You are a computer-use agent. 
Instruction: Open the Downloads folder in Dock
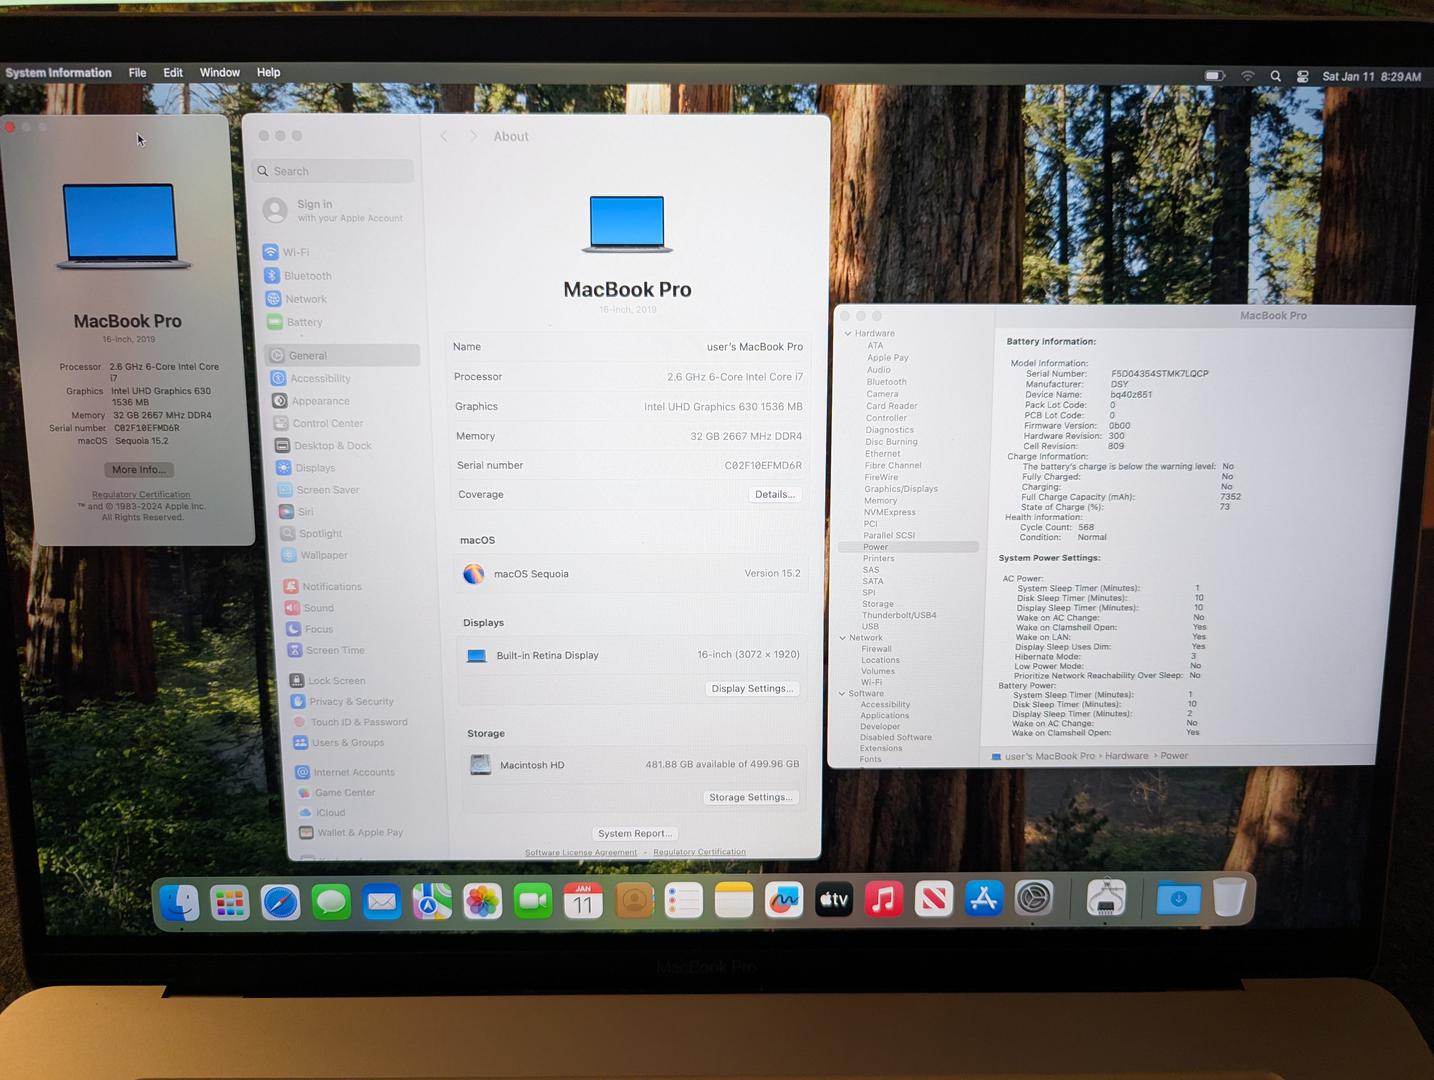tap(1178, 898)
